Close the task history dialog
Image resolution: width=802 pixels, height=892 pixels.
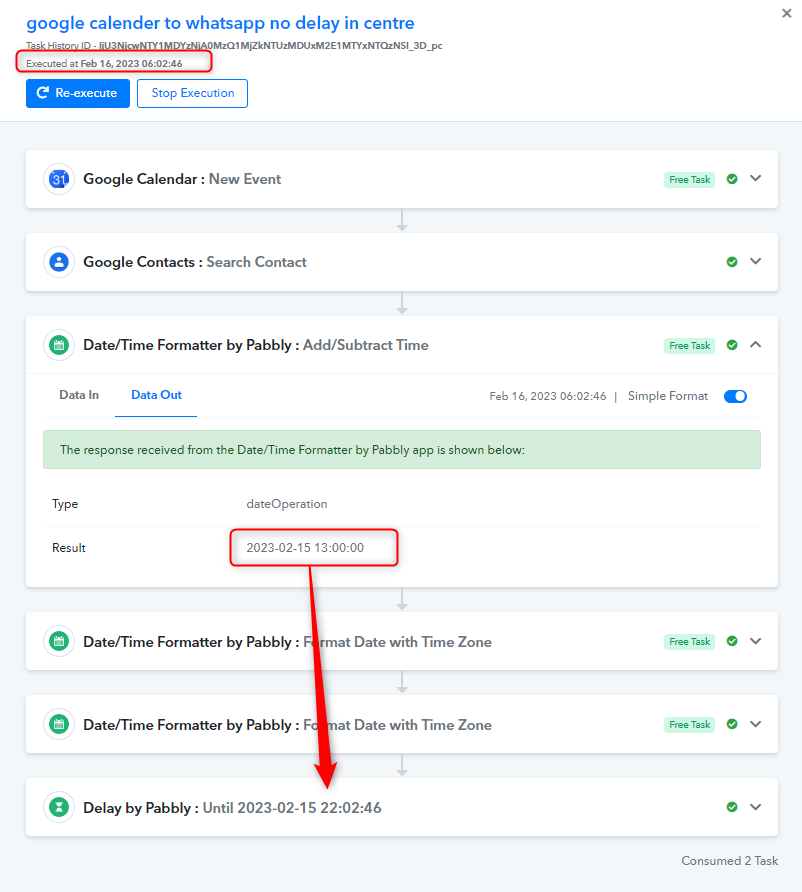coord(787,13)
